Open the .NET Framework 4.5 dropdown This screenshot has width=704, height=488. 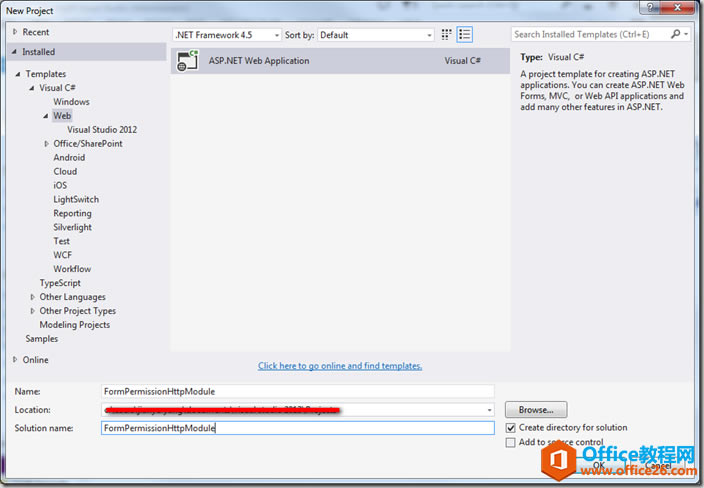227,35
